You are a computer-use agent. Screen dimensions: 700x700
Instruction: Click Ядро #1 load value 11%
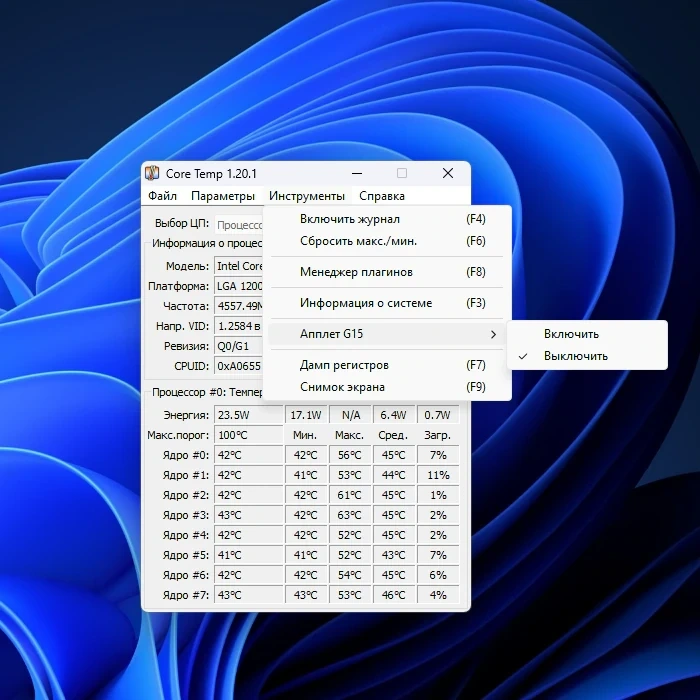pyautogui.click(x=438, y=475)
